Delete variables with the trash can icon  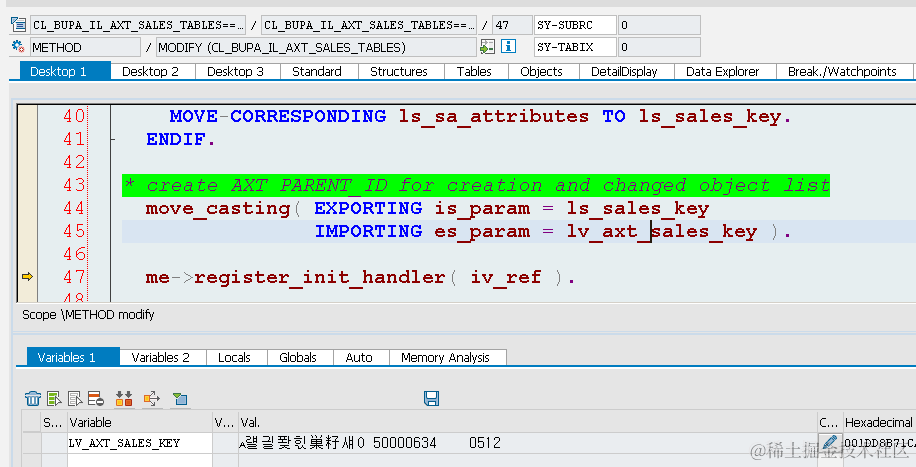tap(33, 399)
